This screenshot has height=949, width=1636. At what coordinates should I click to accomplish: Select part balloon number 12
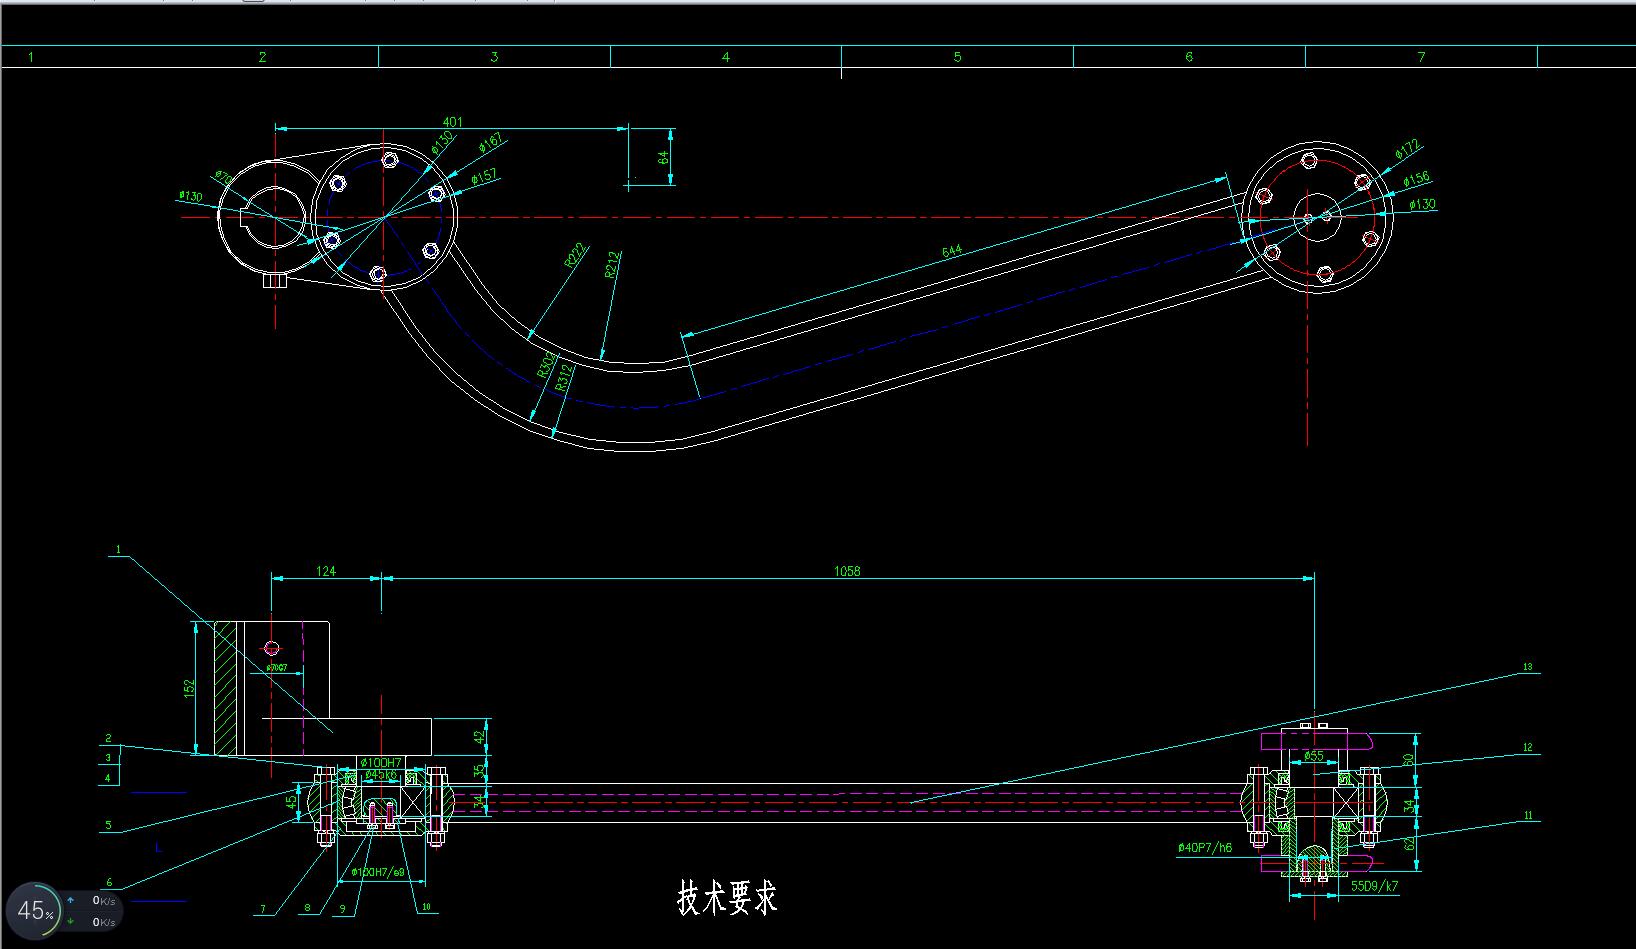(1528, 747)
